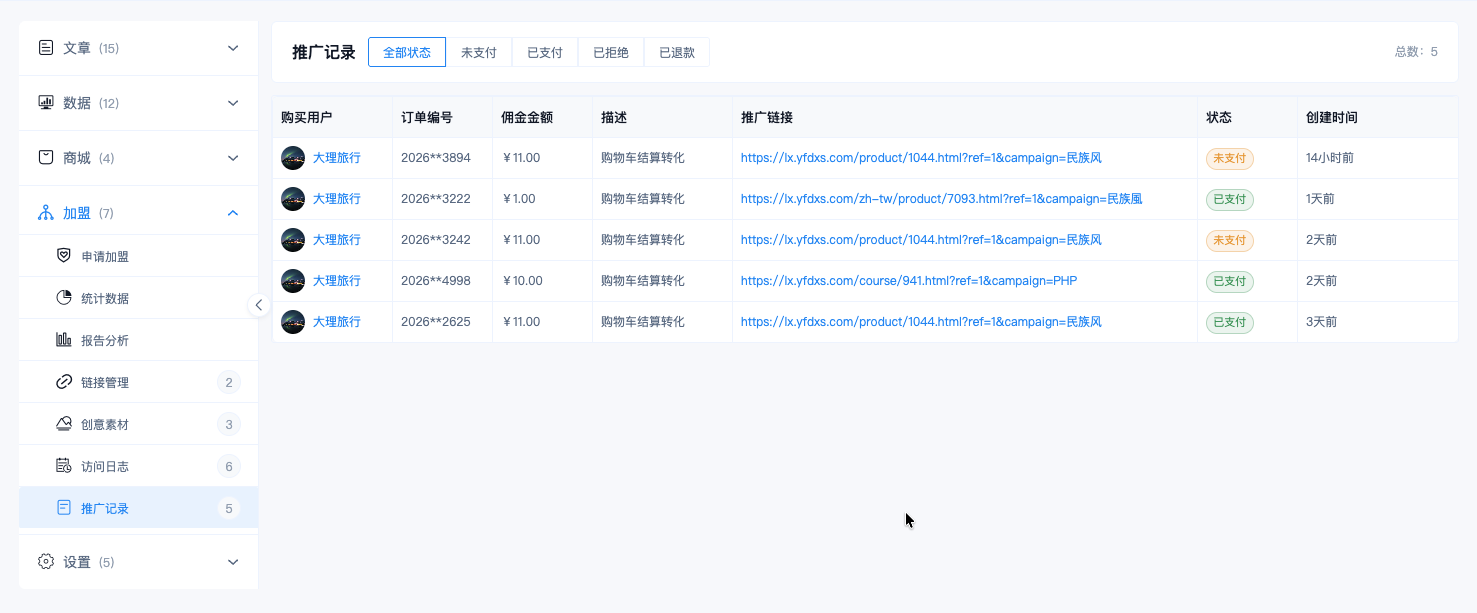The height and width of the screenshot is (613, 1477).
Task: Click the 推广记录 document icon in sidebar
Action: (x=64, y=508)
